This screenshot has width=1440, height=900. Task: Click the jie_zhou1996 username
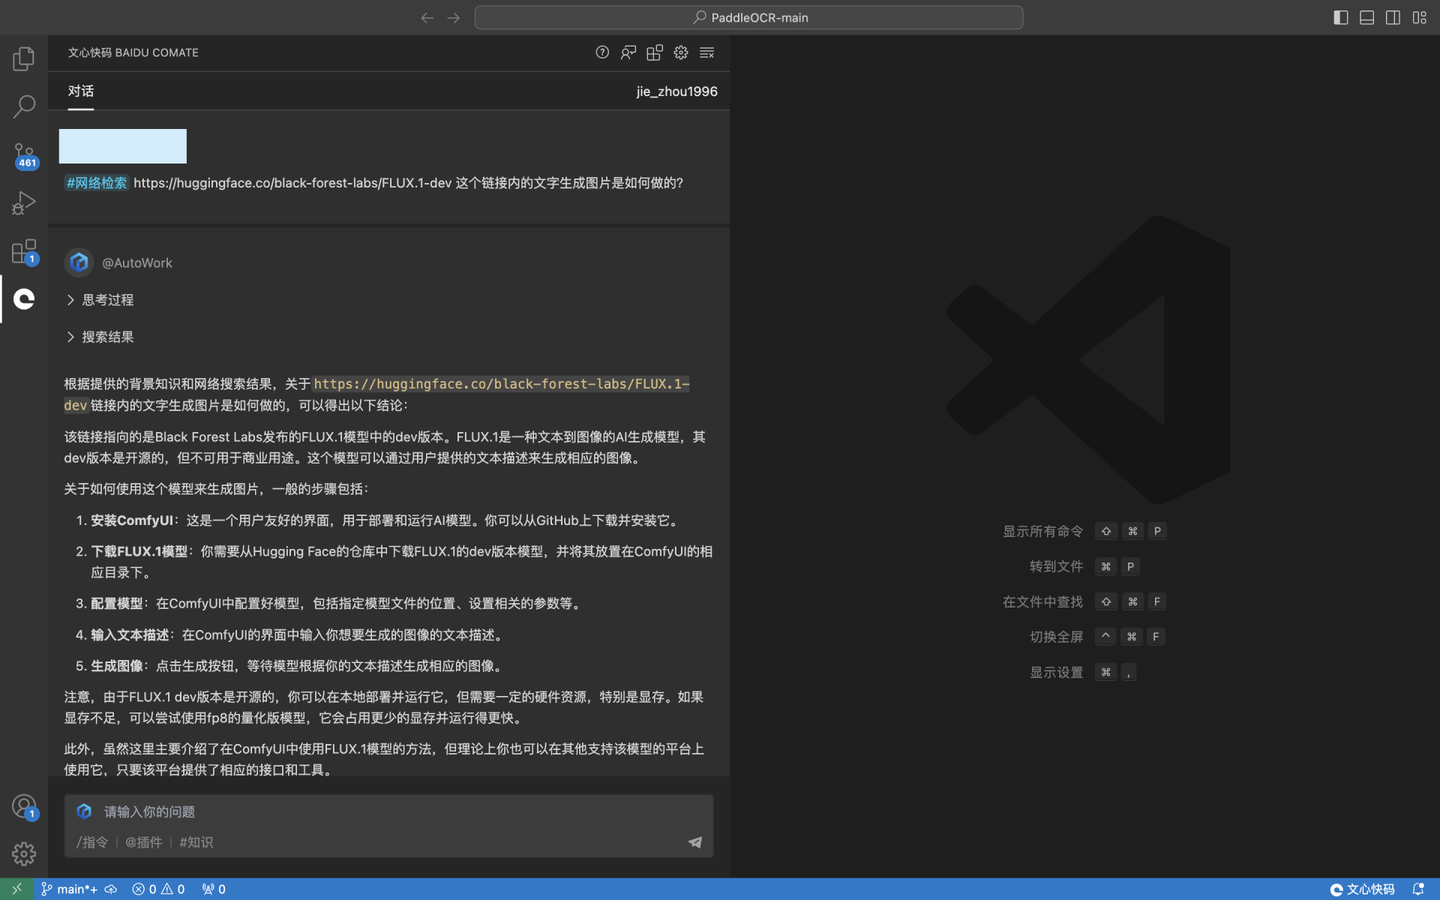[677, 91]
